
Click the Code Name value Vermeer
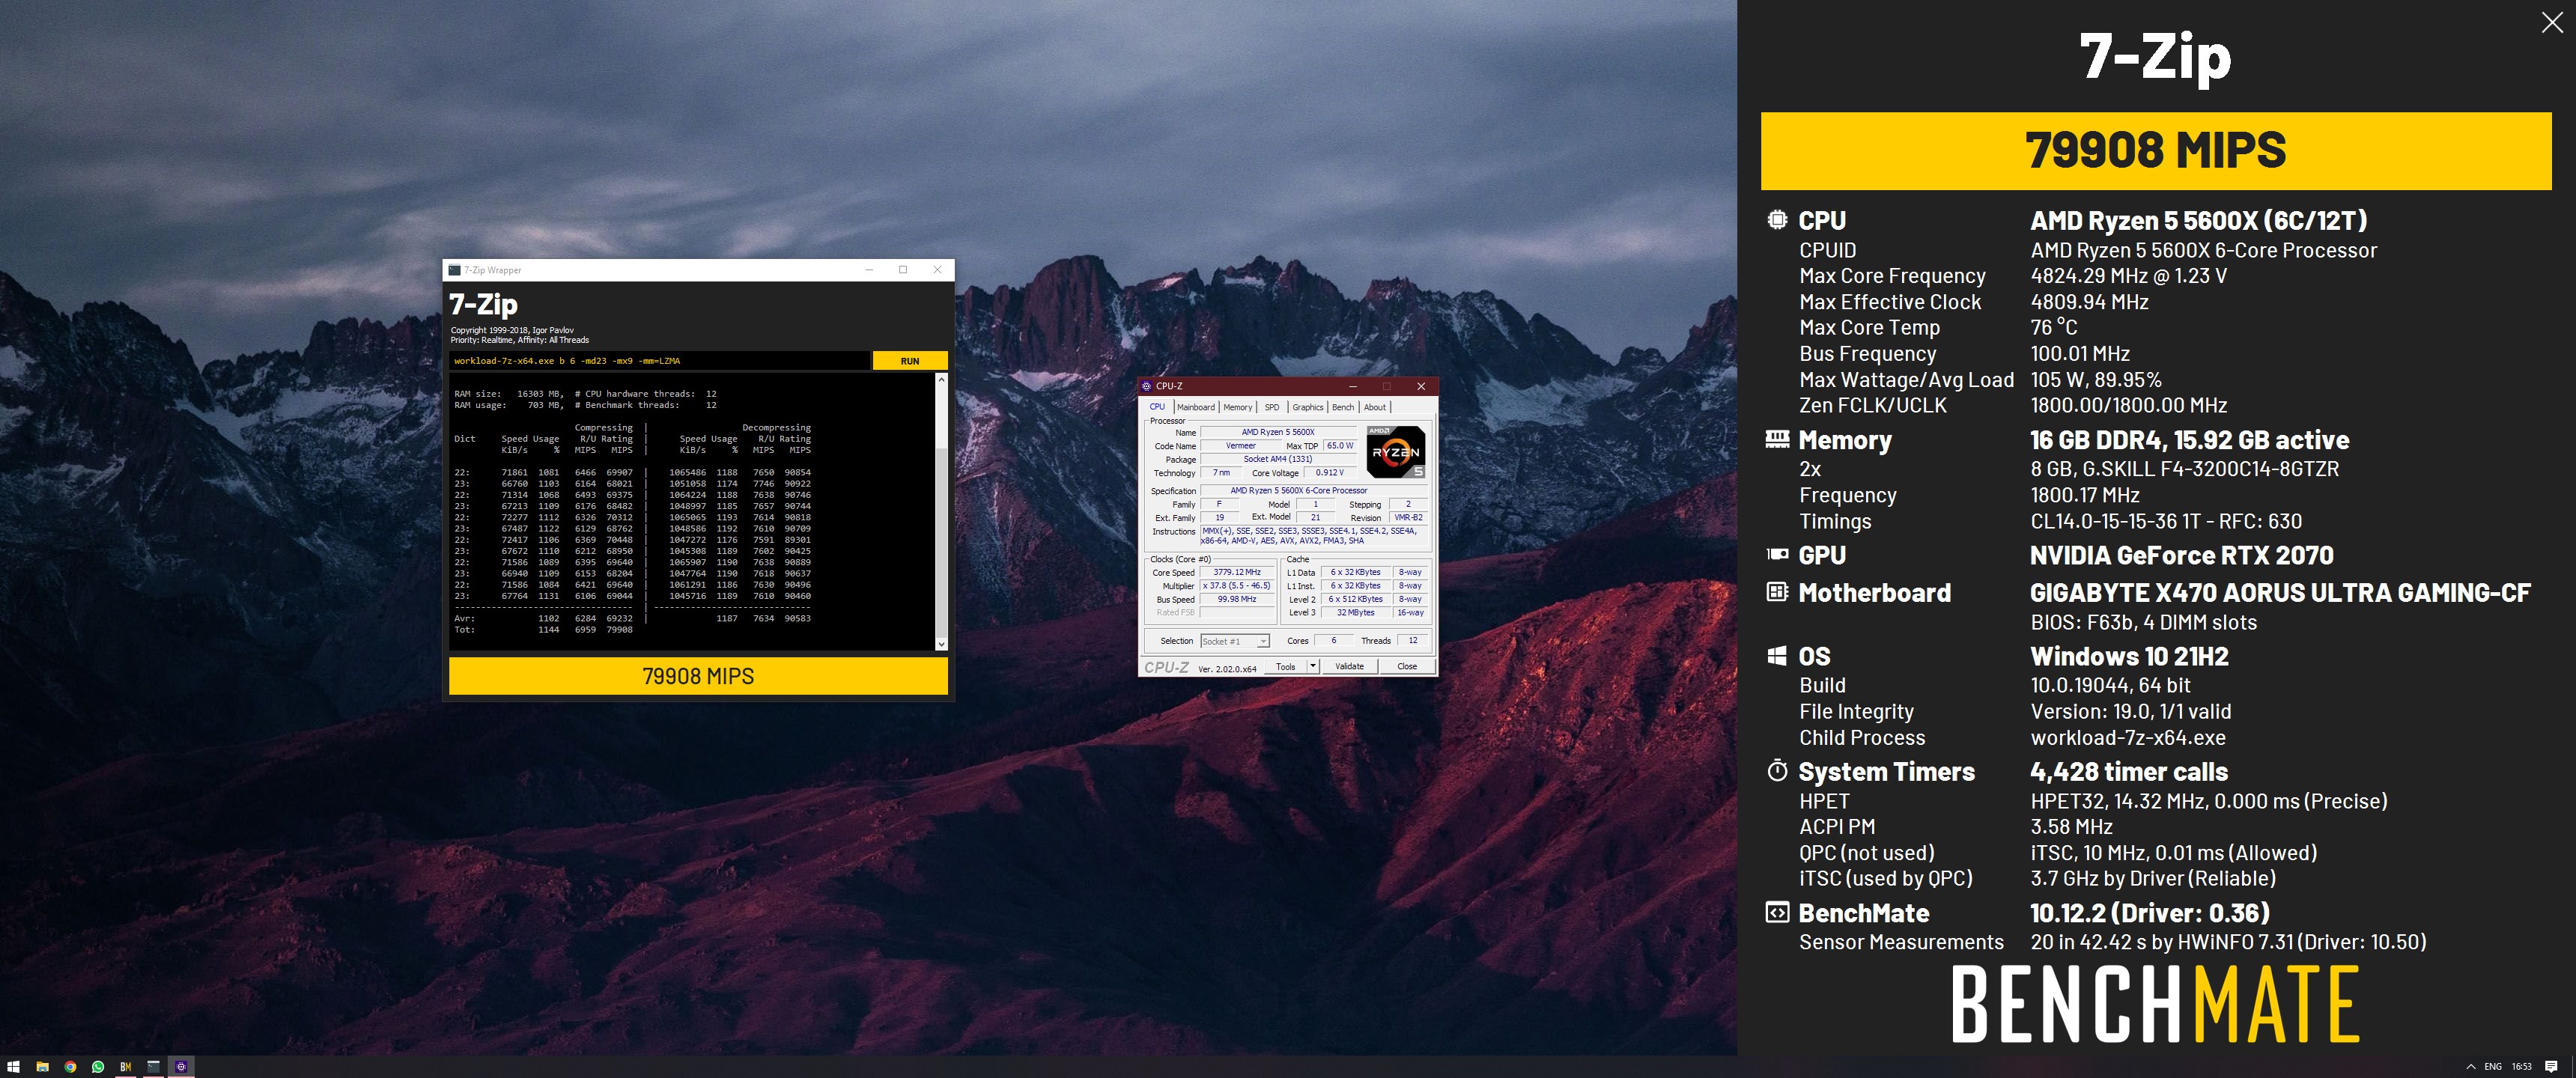(1241, 446)
